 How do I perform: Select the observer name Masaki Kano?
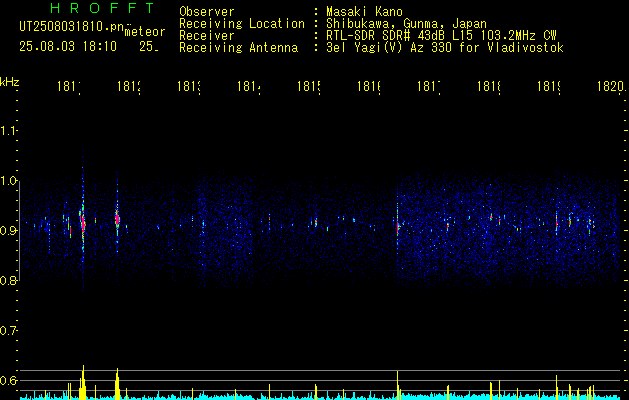364,11
